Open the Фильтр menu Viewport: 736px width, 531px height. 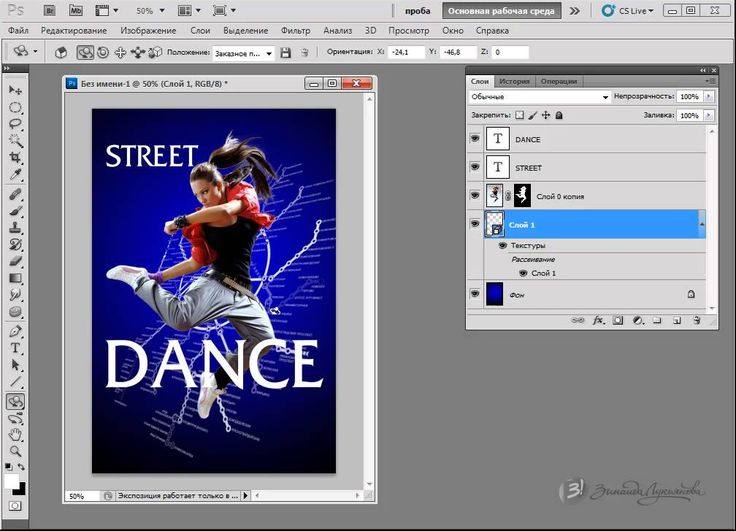tap(296, 31)
